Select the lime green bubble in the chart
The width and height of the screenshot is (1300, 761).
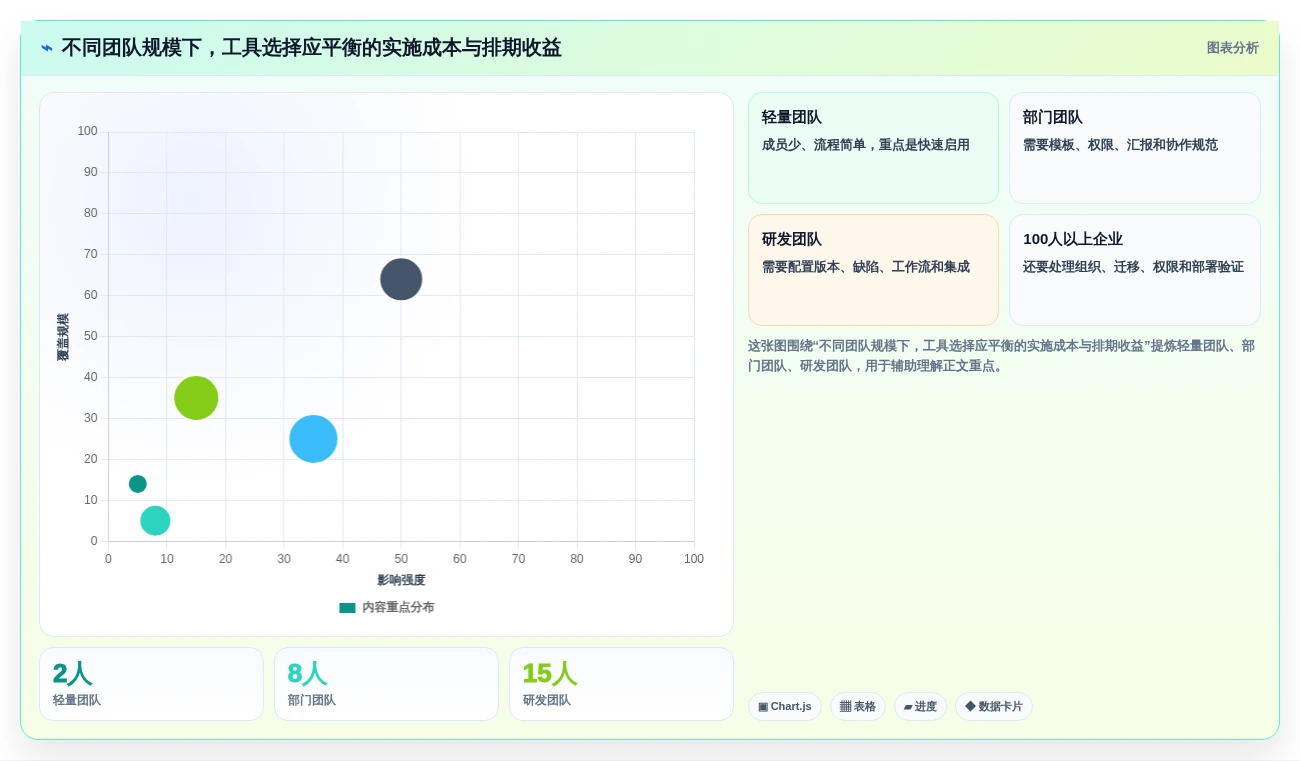click(x=196, y=398)
